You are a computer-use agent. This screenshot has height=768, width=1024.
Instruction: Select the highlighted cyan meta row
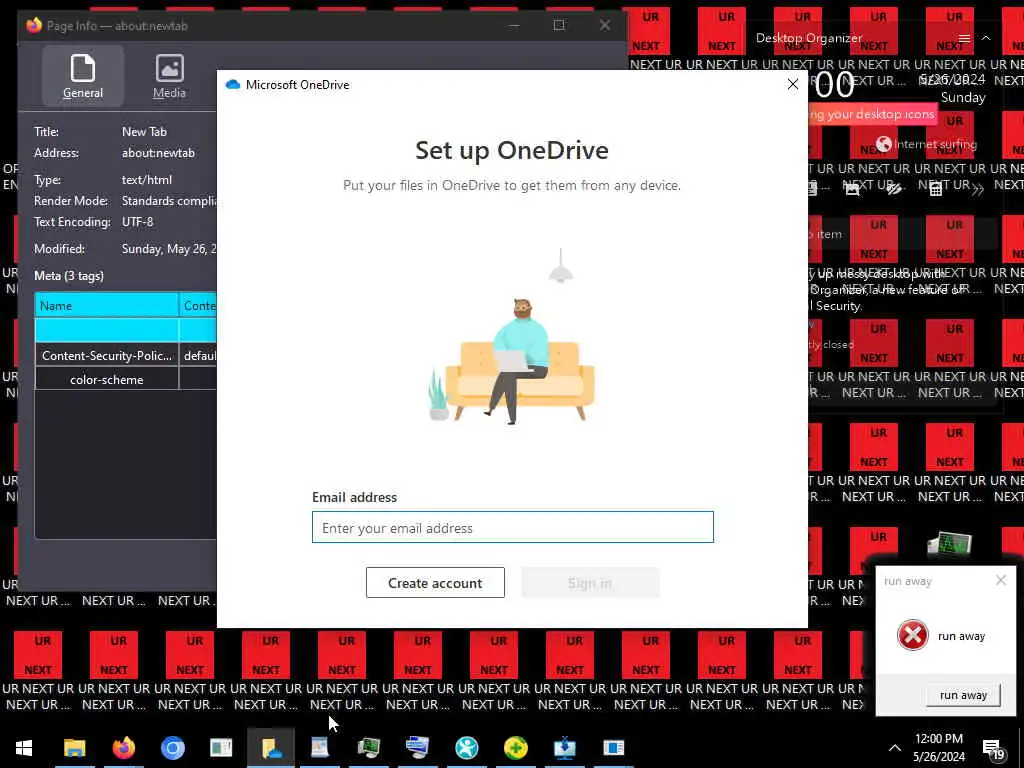coord(125,330)
